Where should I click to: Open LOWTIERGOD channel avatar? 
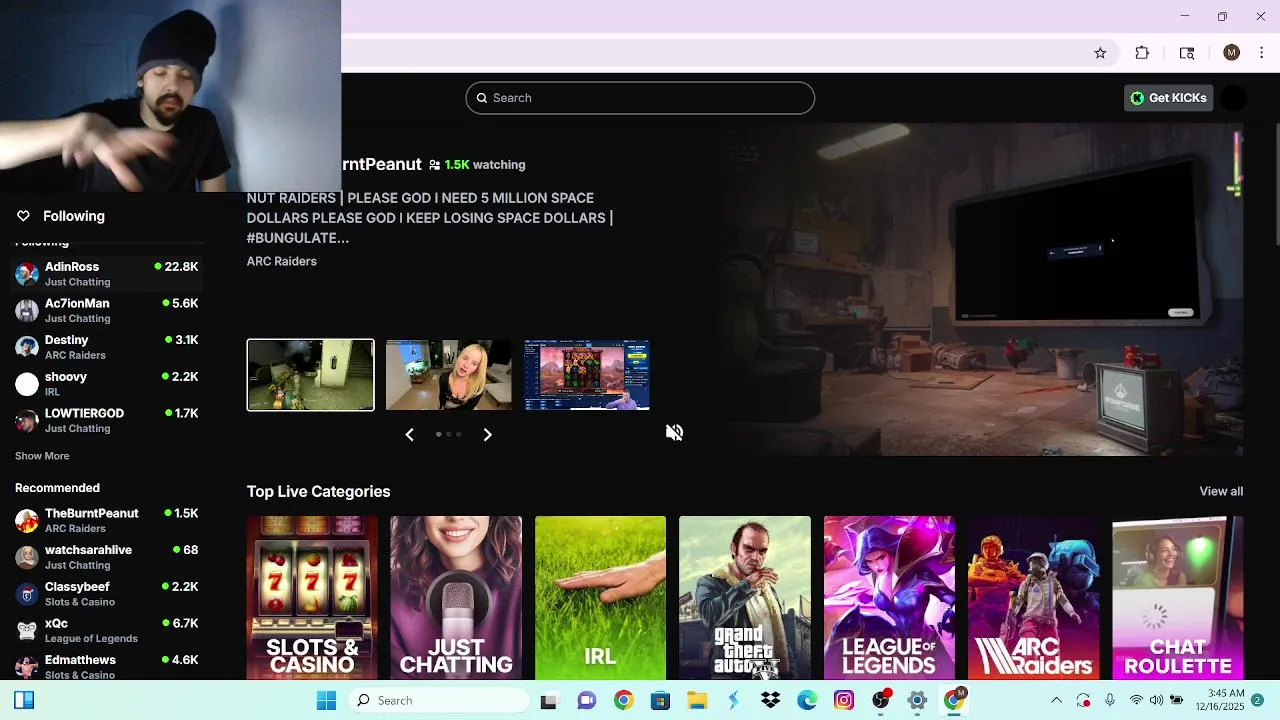click(x=27, y=420)
